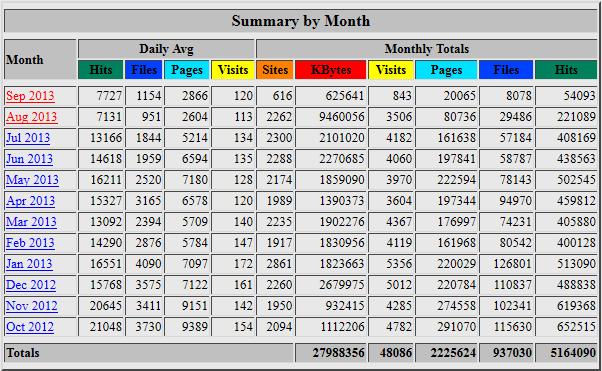Open the Aug 2013 monthly report link
This screenshot has width=602, height=371.
[31, 117]
